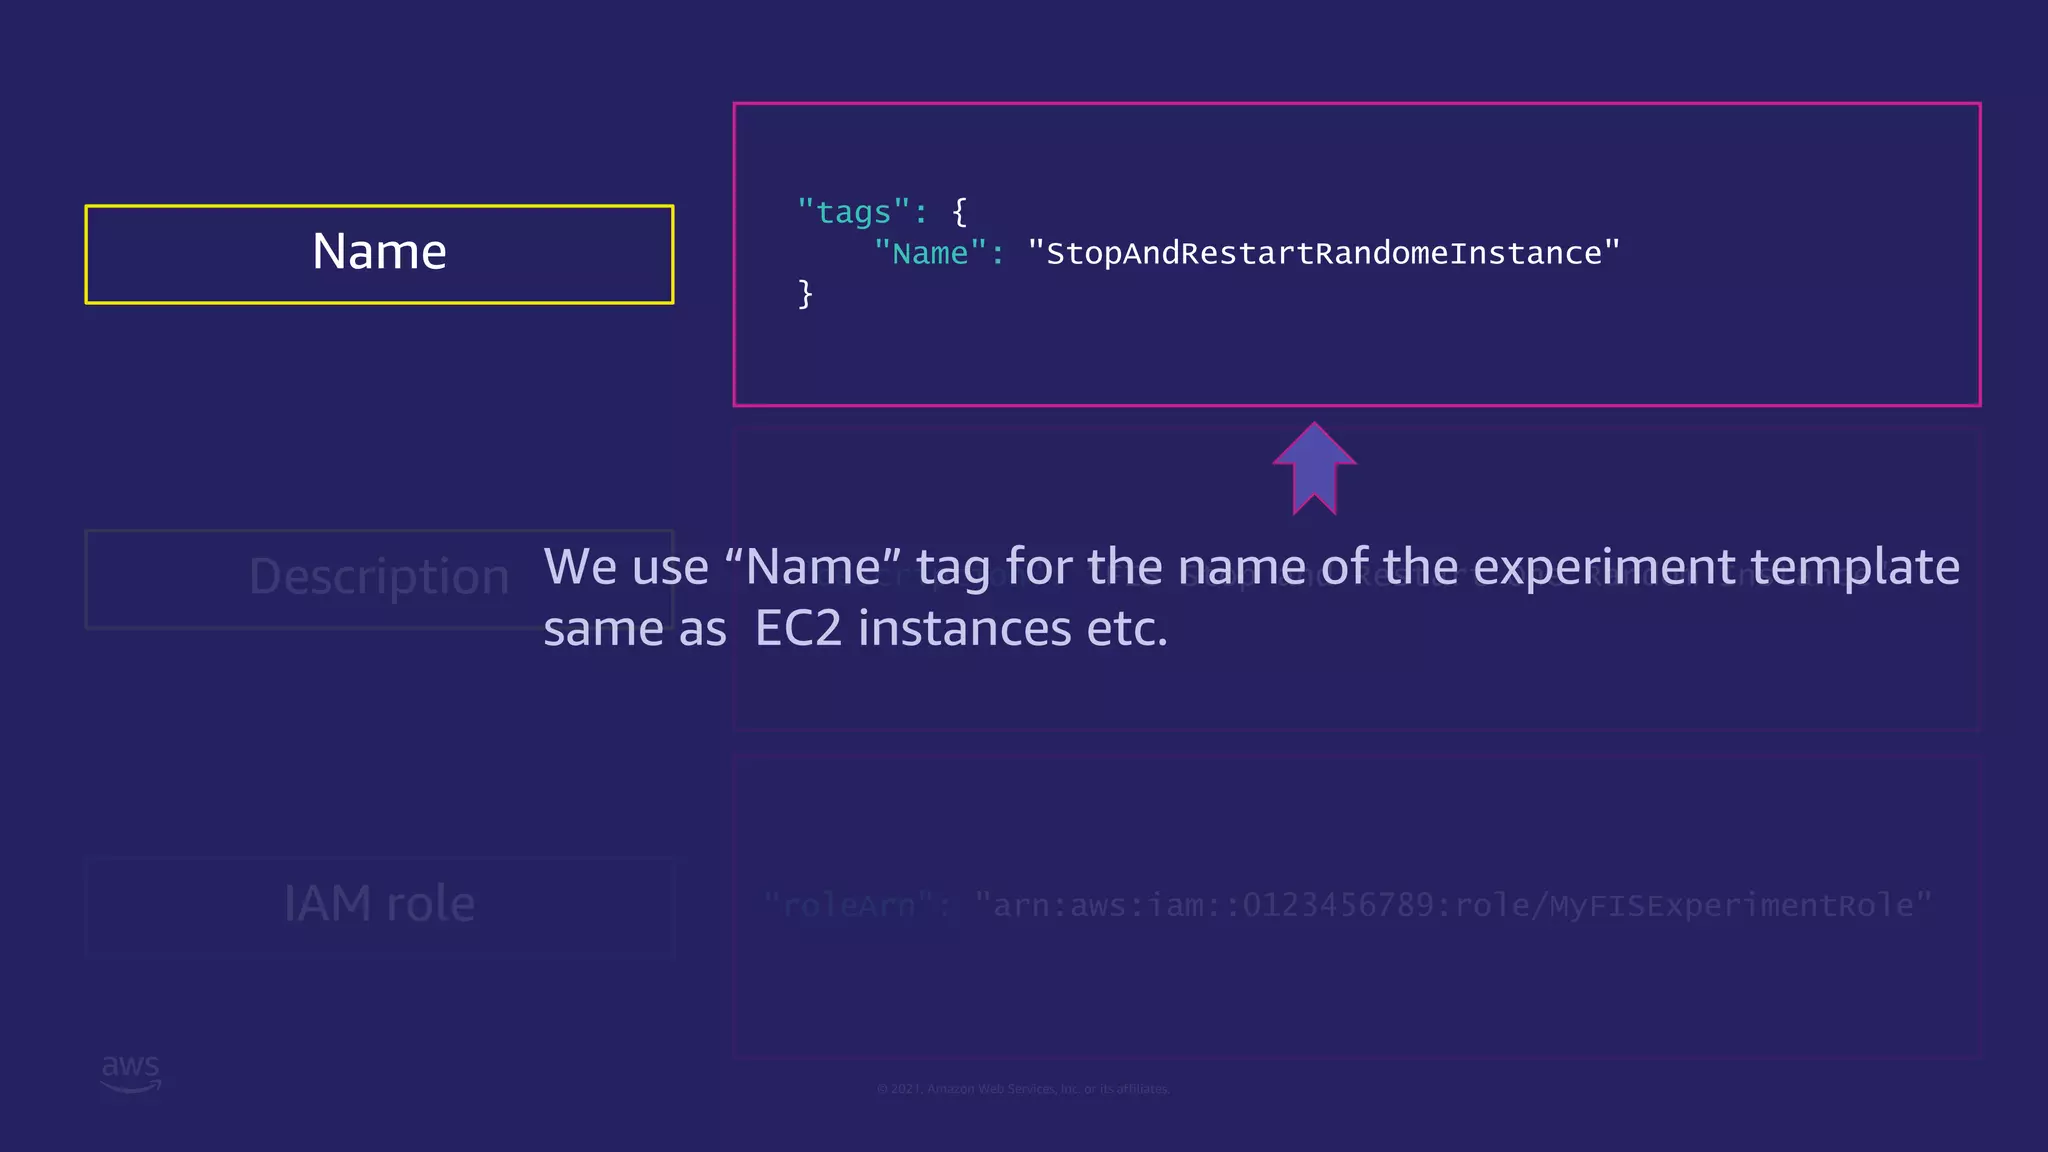Select the dimmed IAM role box
Image resolution: width=2048 pixels, height=1152 pixels.
[379, 906]
